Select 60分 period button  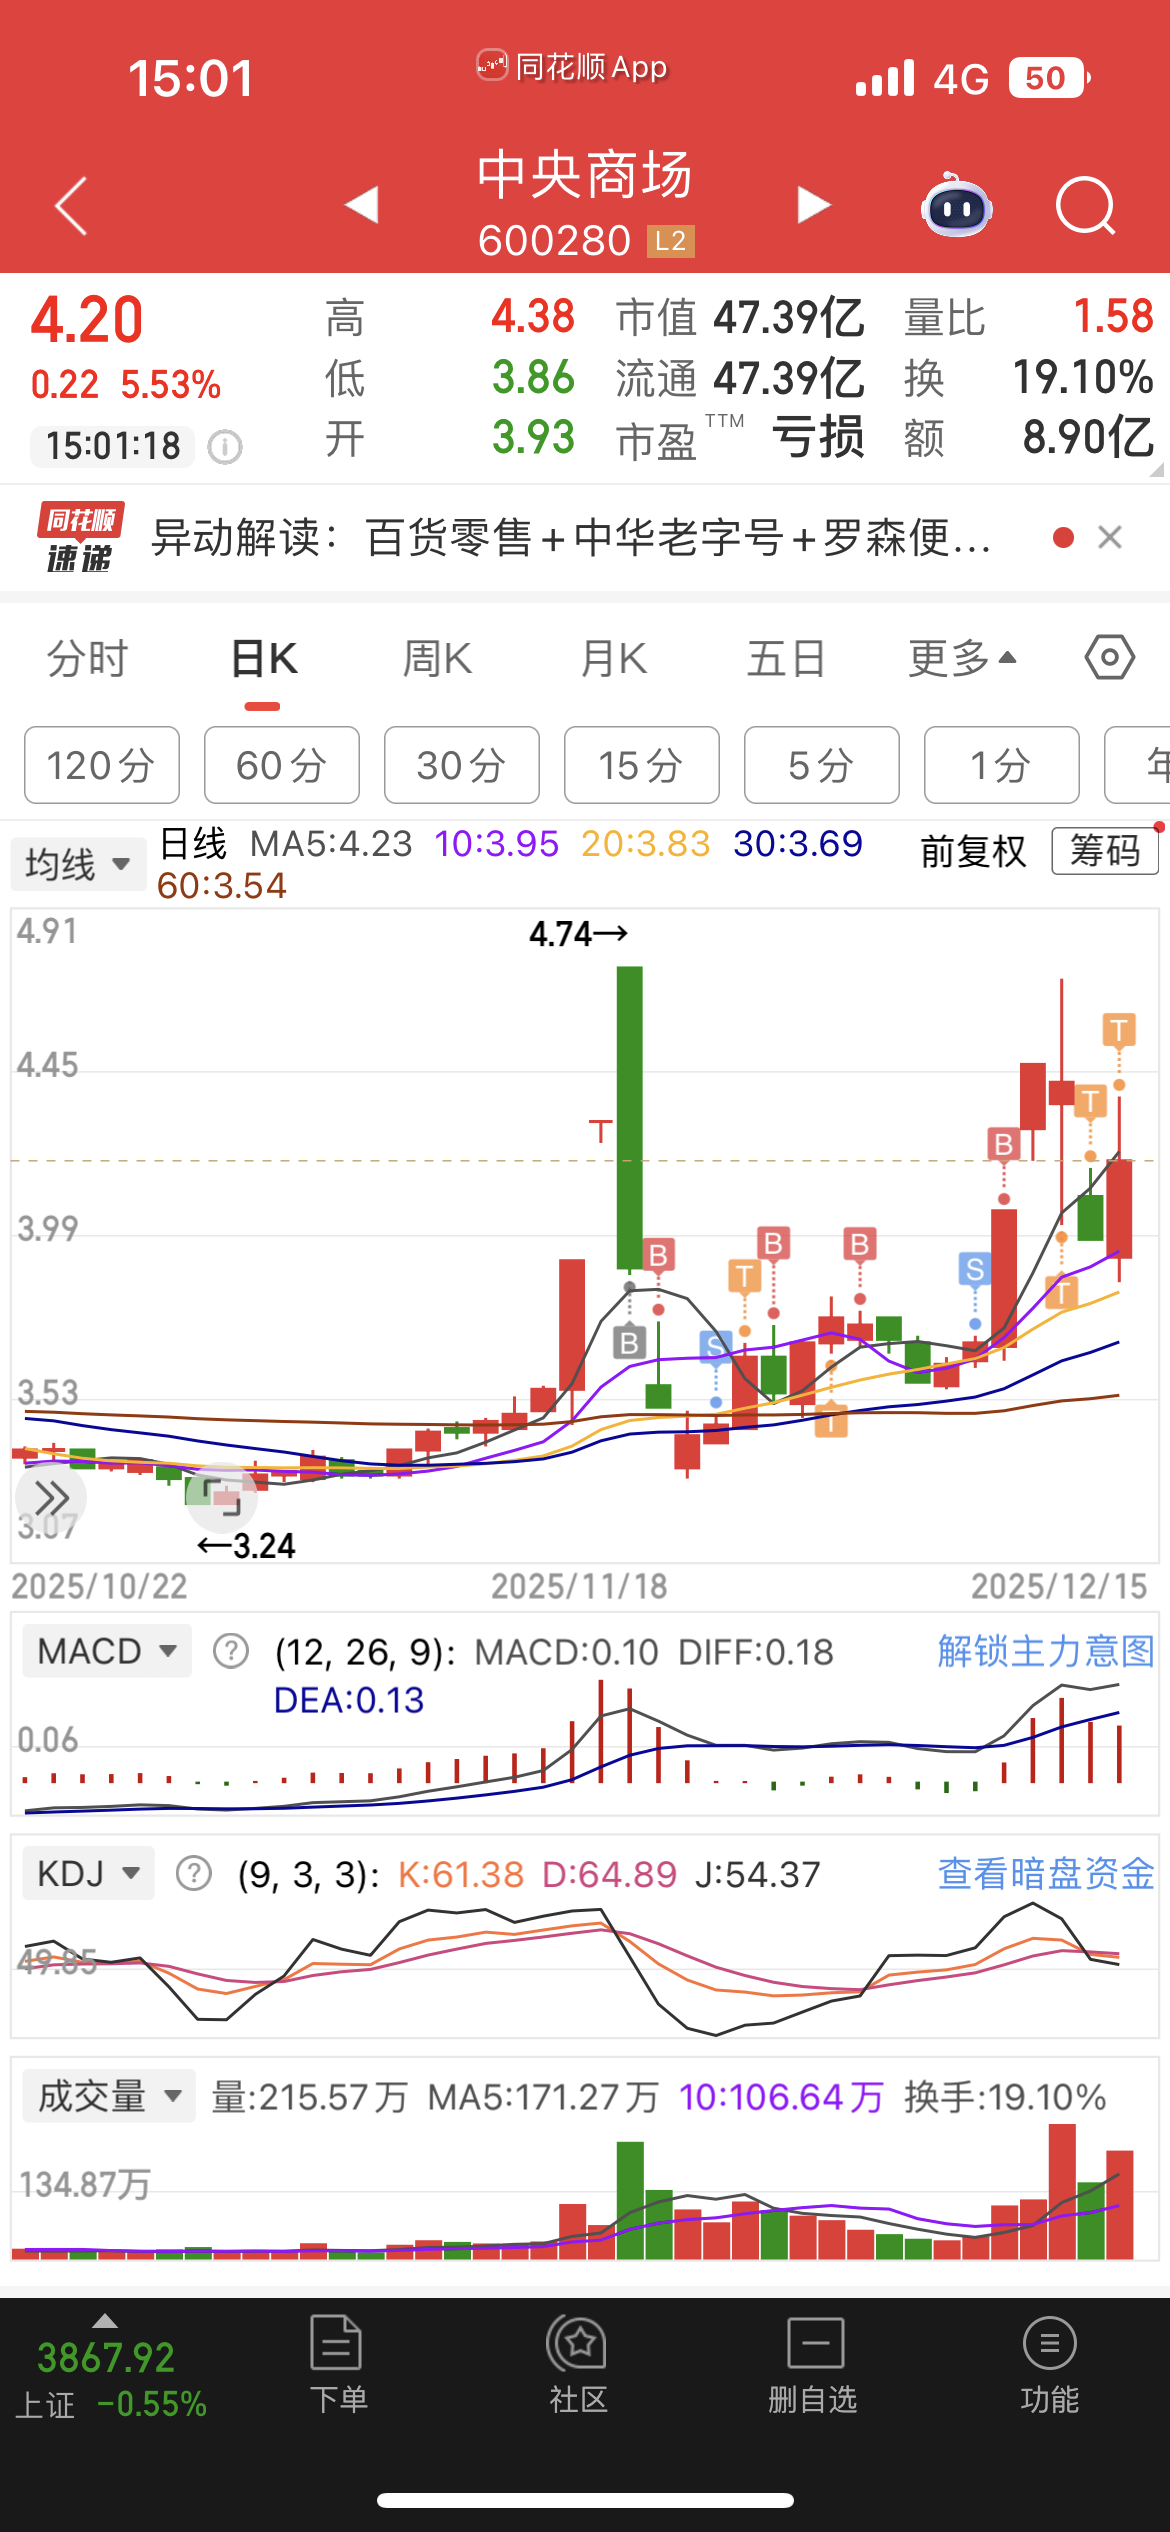click(x=282, y=765)
